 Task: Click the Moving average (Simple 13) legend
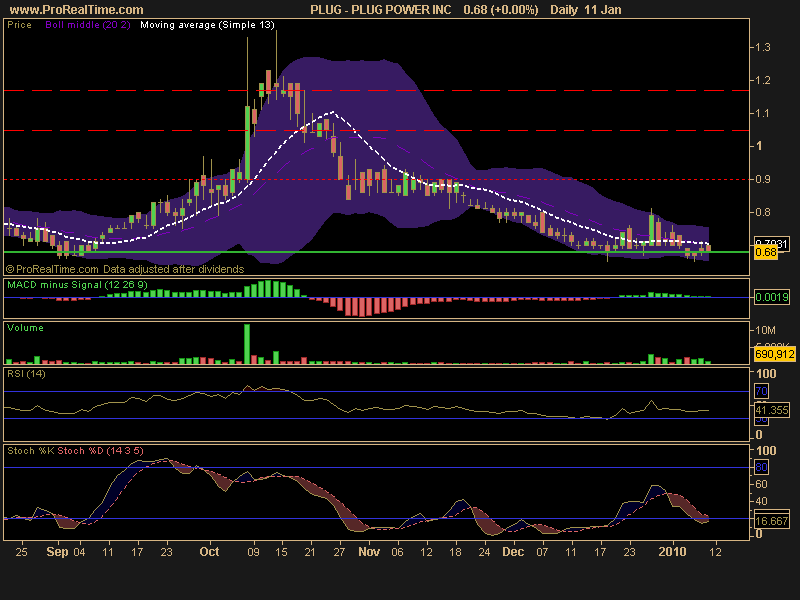coord(207,24)
